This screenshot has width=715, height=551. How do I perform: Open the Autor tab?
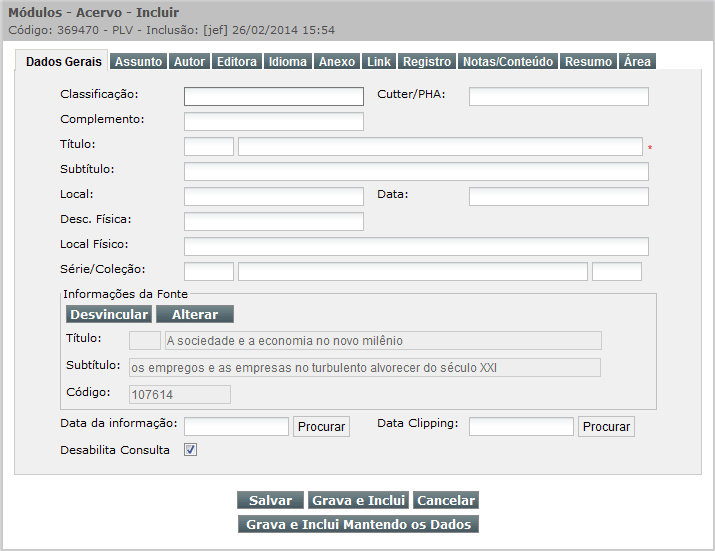pos(189,62)
